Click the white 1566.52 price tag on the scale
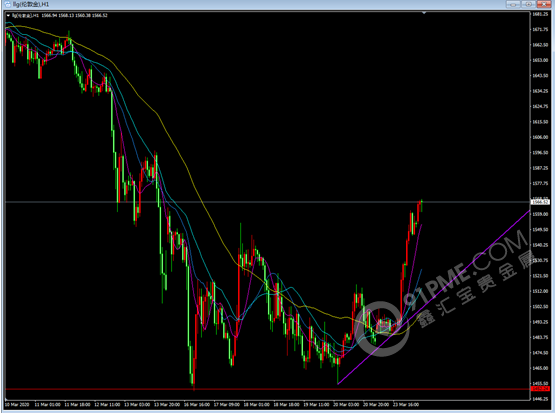 point(540,202)
